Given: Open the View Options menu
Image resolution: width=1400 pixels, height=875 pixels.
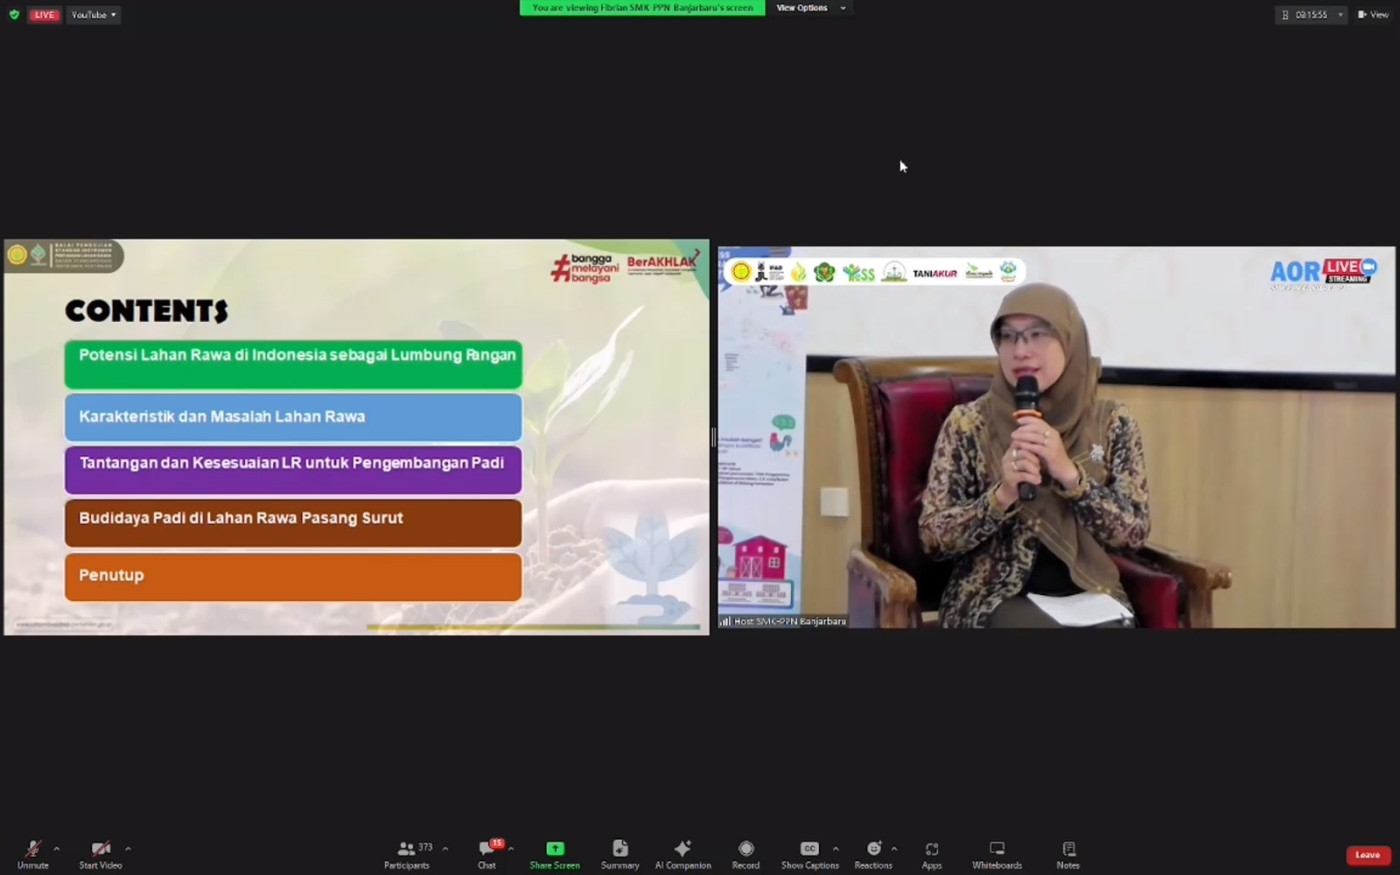Looking at the screenshot, I should 810,8.
